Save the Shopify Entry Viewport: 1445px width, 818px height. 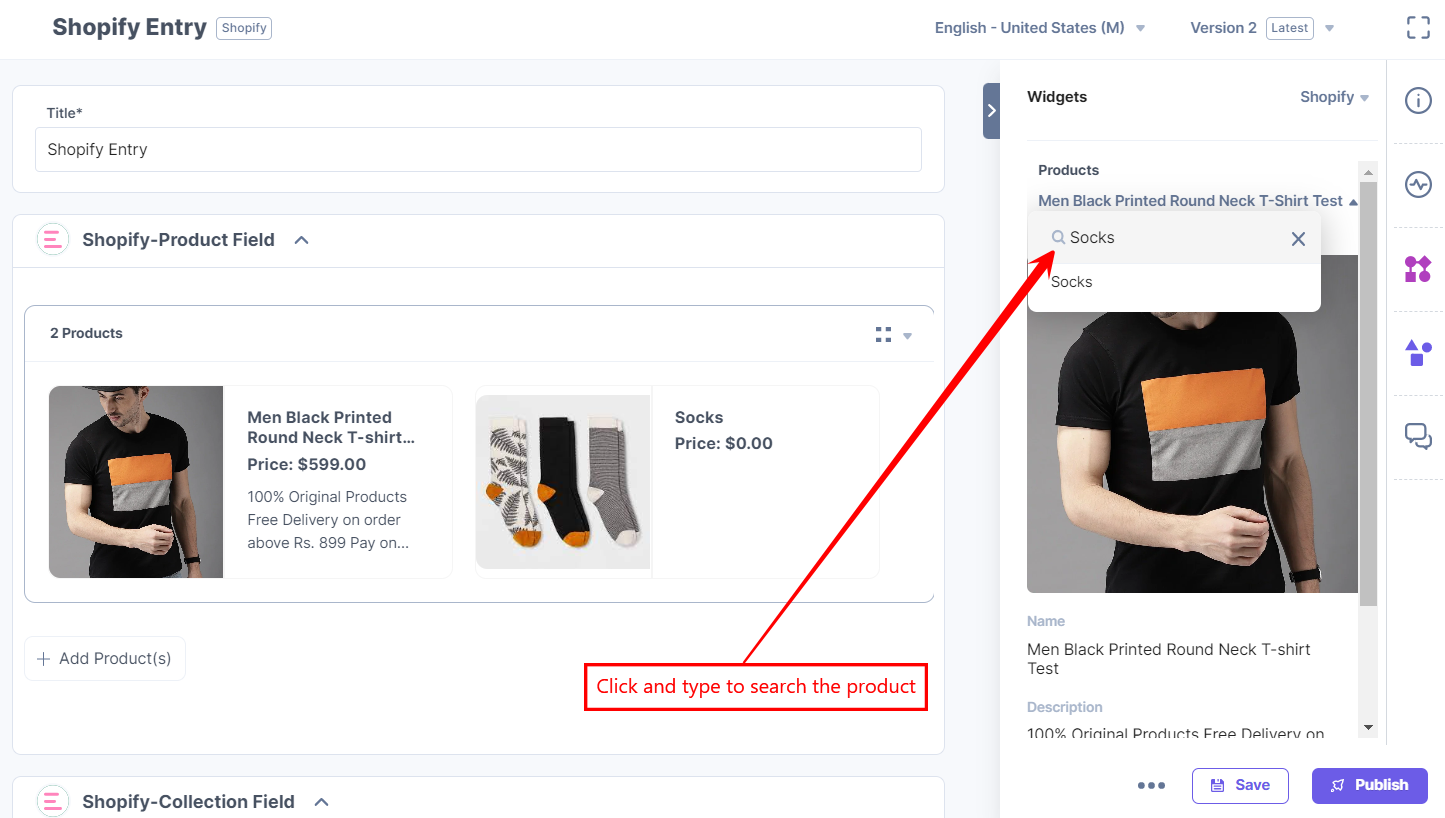(x=1240, y=785)
